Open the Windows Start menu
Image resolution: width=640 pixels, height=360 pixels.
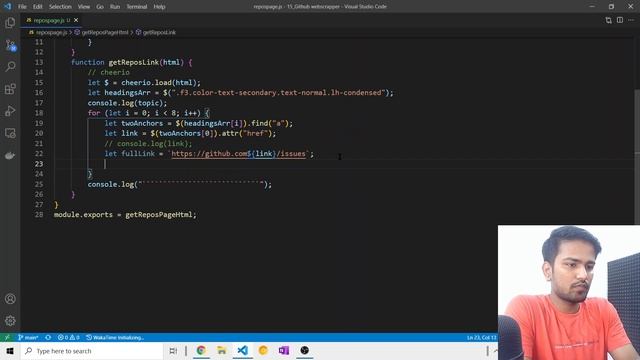coord(10,351)
